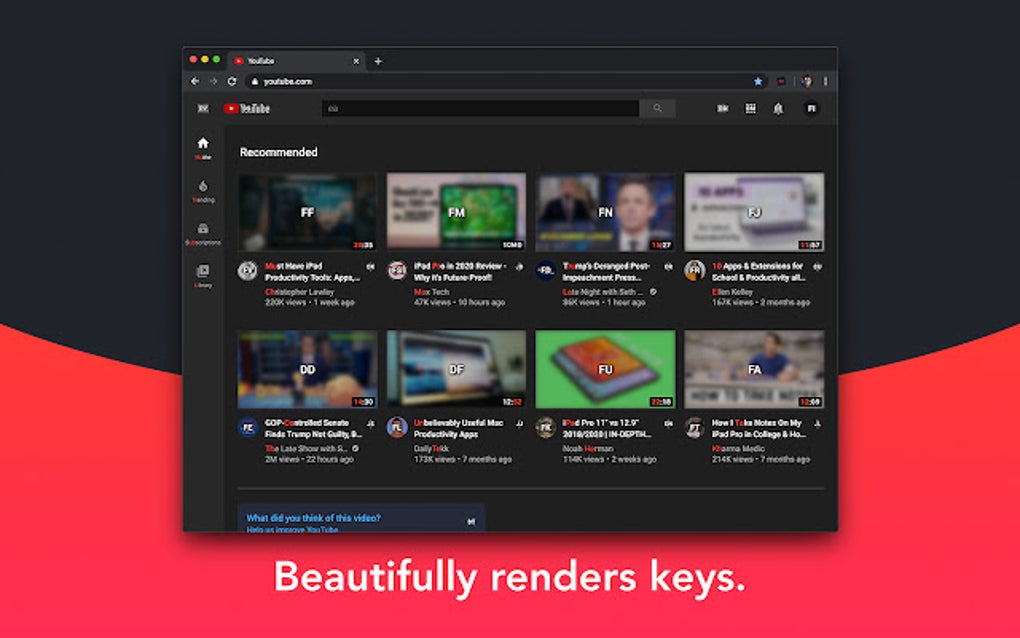
Task: Reload the page
Action: (x=232, y=81)
